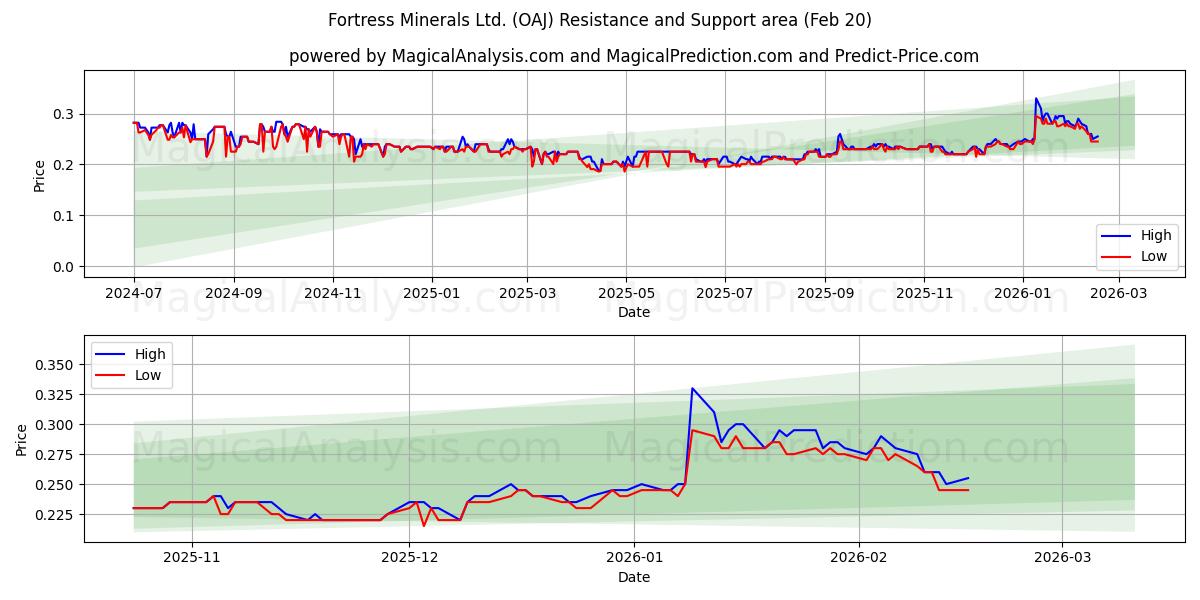Viewport: 1200px width, 600px height.
Task: Click the '2026-03' tick label on the lower chart
Action: tap(1063, 558)
